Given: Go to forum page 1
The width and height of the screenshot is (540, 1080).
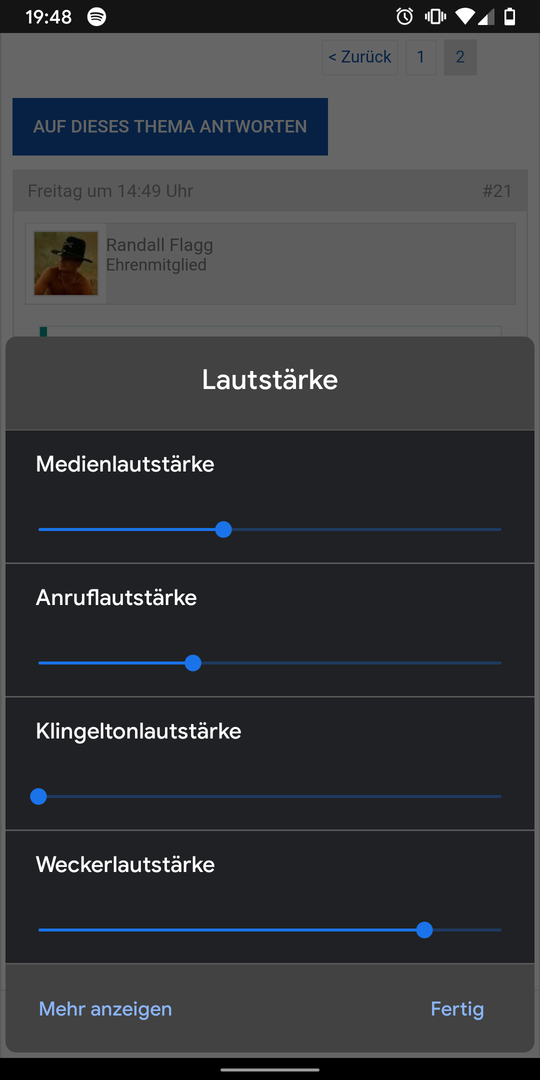Looking at the screenshot, I should point(421,56).
